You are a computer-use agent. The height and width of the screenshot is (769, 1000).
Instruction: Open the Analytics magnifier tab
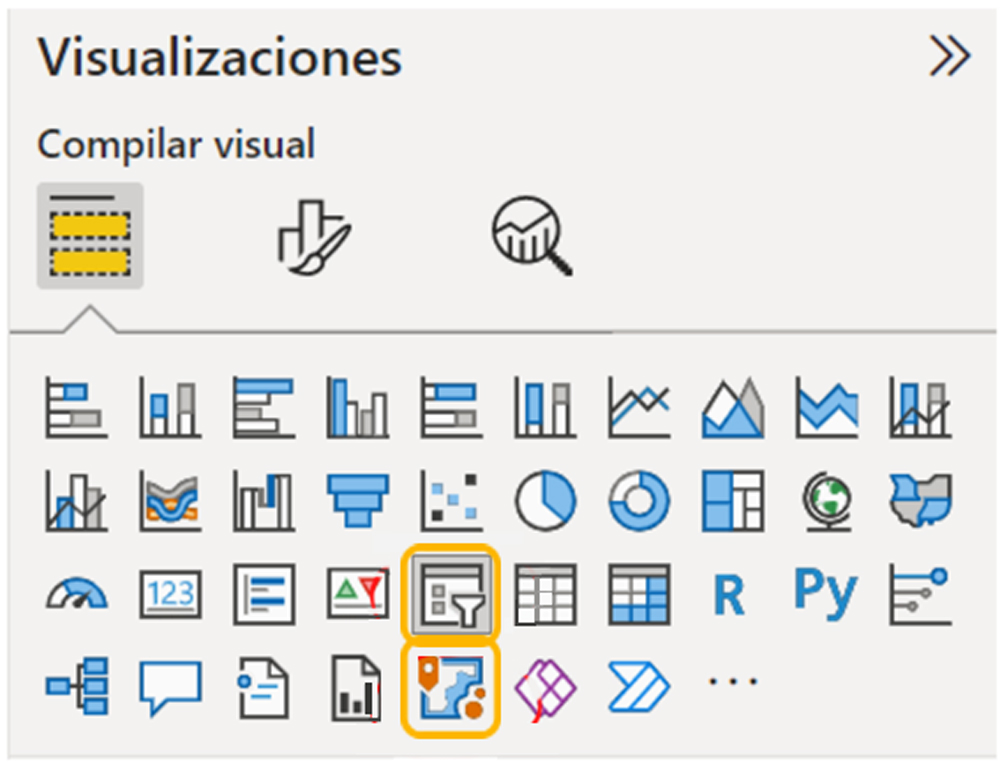pos(531,236)
